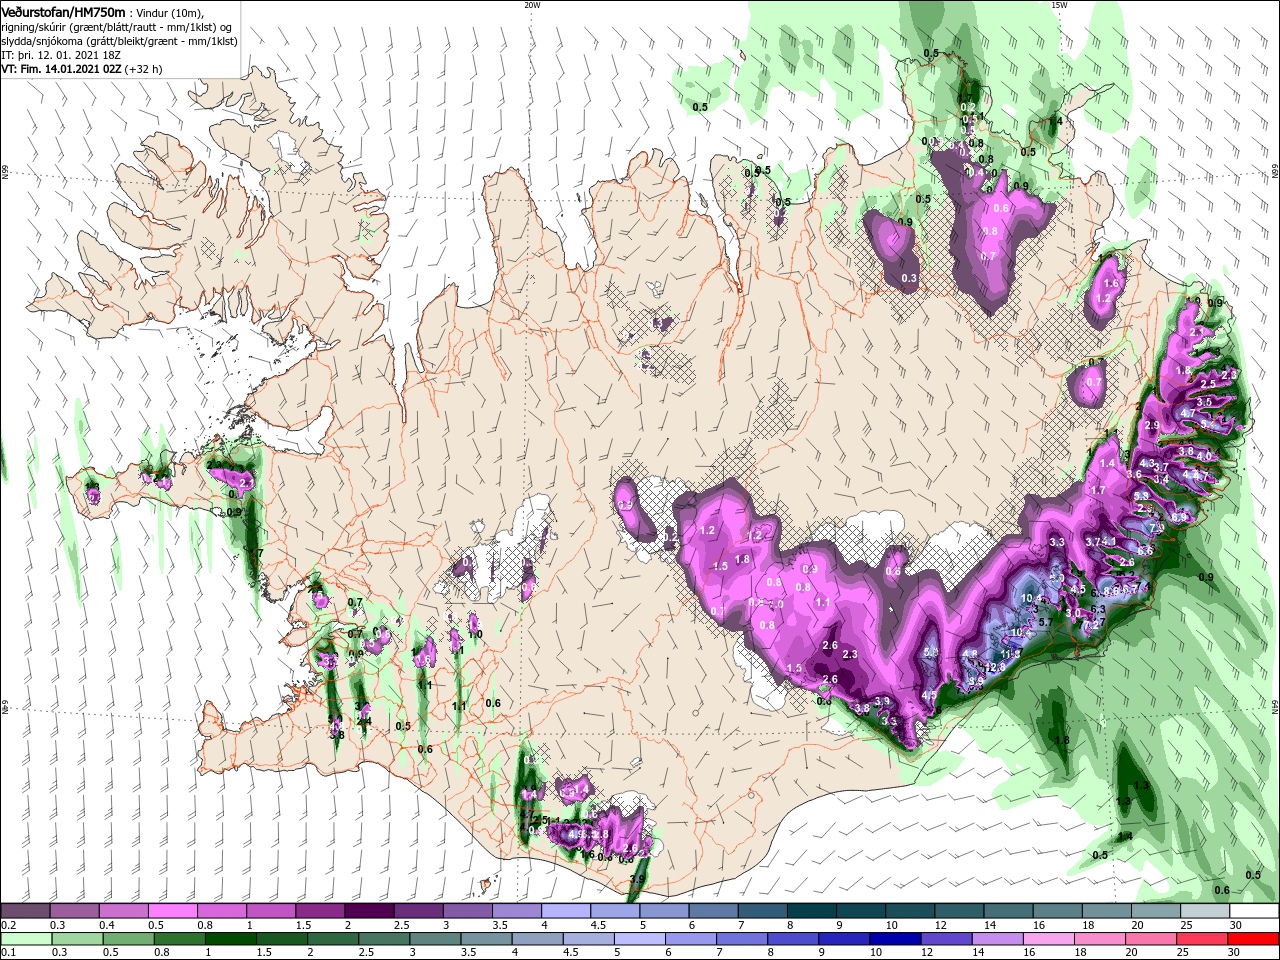Viewport: 1280px width, 960px height.
Task: Click the '5.8' precipitation value on the map
Action: click(x=1141, y=494)
